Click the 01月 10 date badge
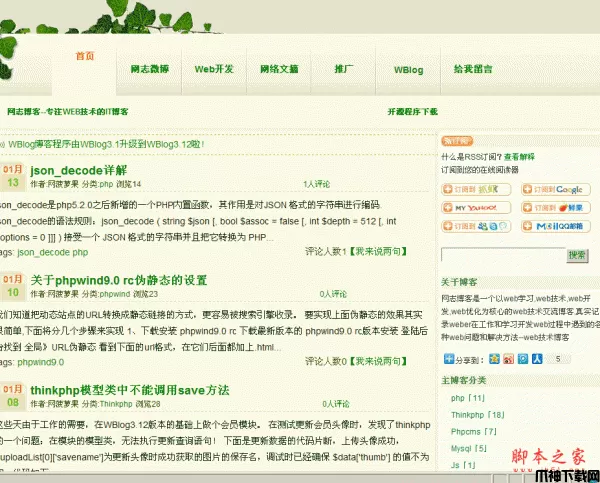This screenshot has width=600, height=483. (x=13, y=286)
